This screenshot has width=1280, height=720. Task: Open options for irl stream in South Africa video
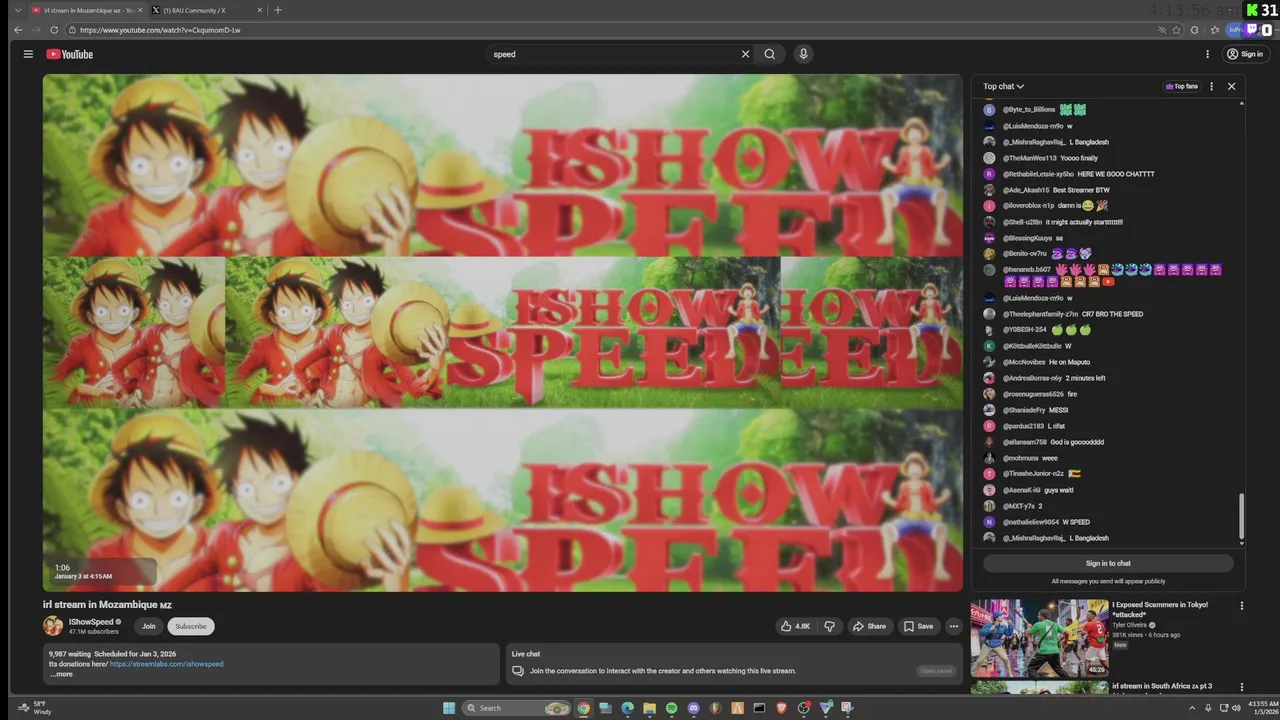click(1242, 687)
